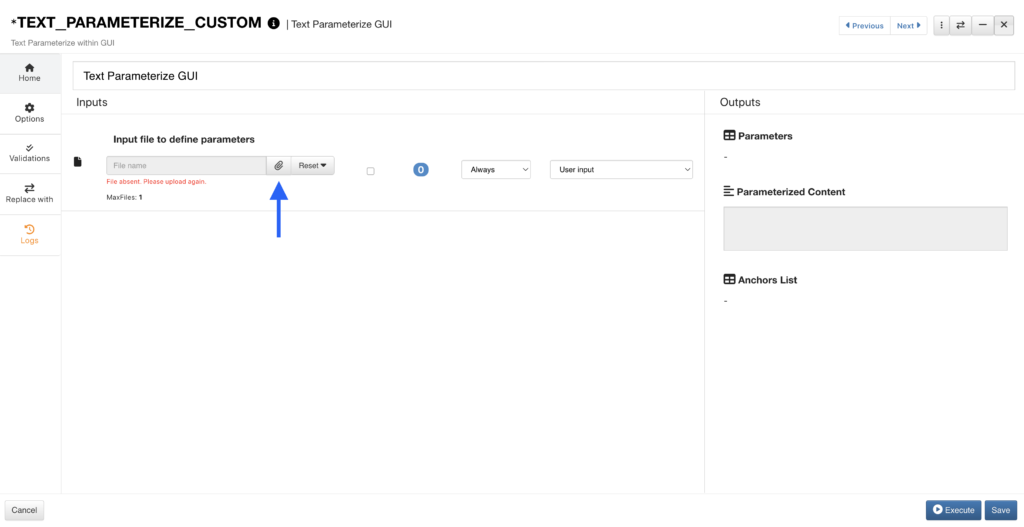This screenshot has height=527, width=1024.
Task: Open the Logs sidebar tab
Action: coord(30,234)
